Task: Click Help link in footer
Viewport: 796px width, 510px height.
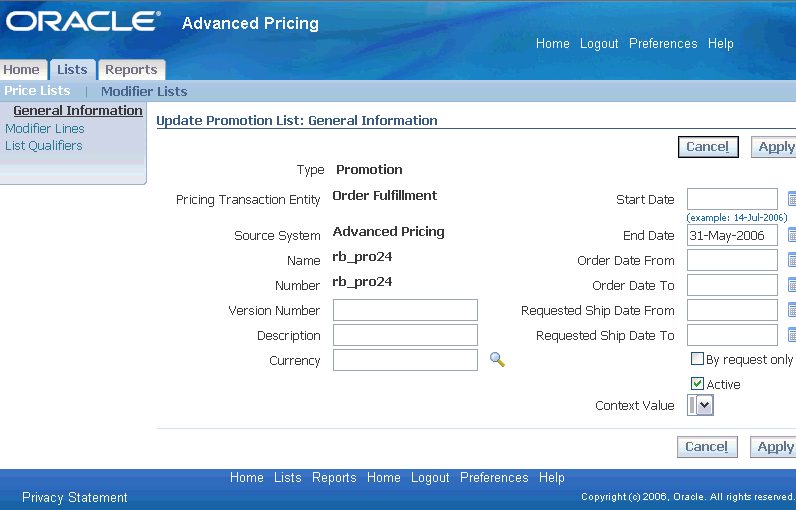Action: (x=552, y=478)
